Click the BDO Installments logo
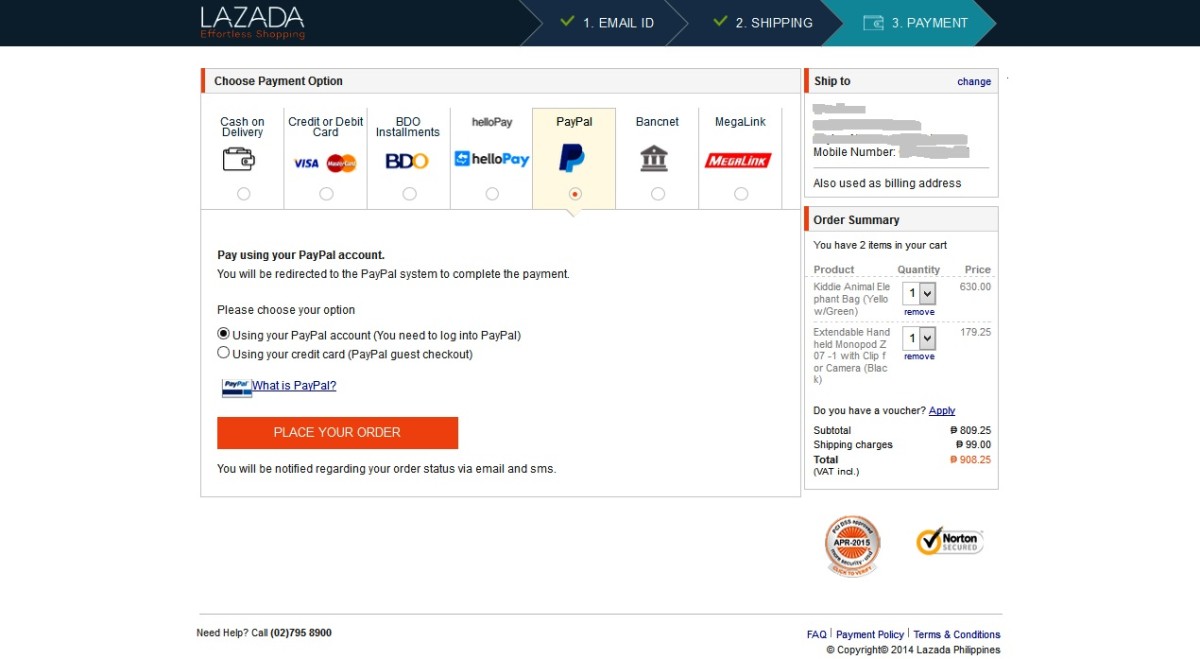 pyautogui.click(x=407, y=161)
